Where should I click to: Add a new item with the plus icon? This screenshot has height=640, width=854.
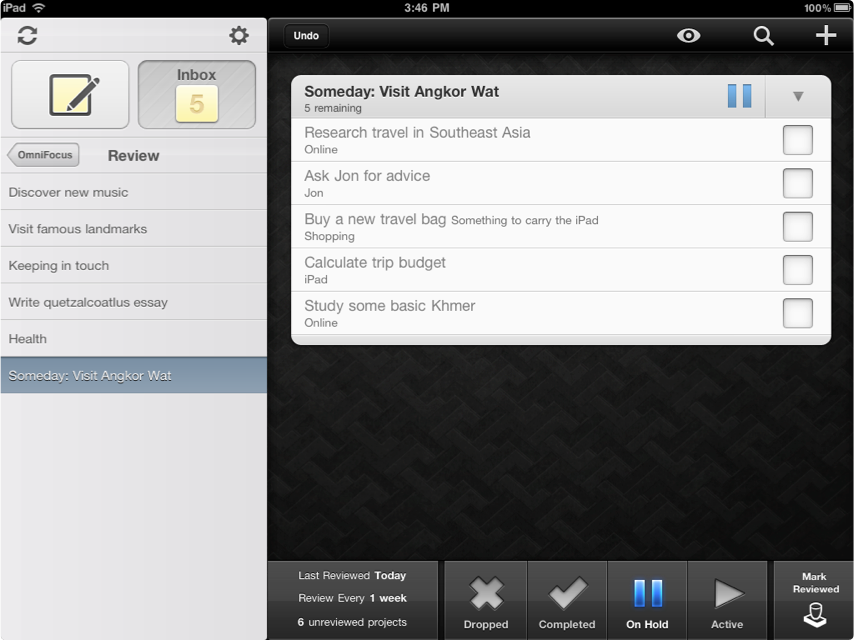[x=825, y=36]
